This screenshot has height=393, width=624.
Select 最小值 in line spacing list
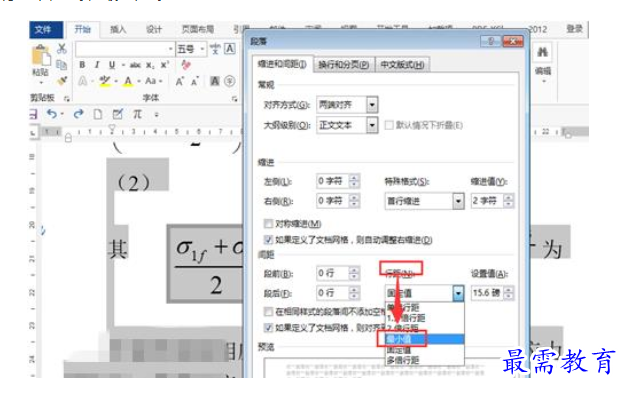pos(424,339)
